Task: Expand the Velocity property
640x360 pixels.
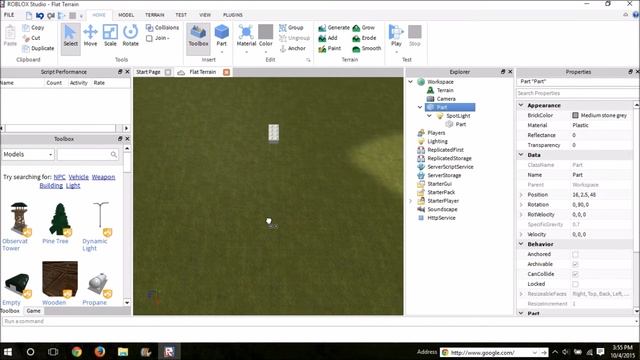Action: point(521,234)
